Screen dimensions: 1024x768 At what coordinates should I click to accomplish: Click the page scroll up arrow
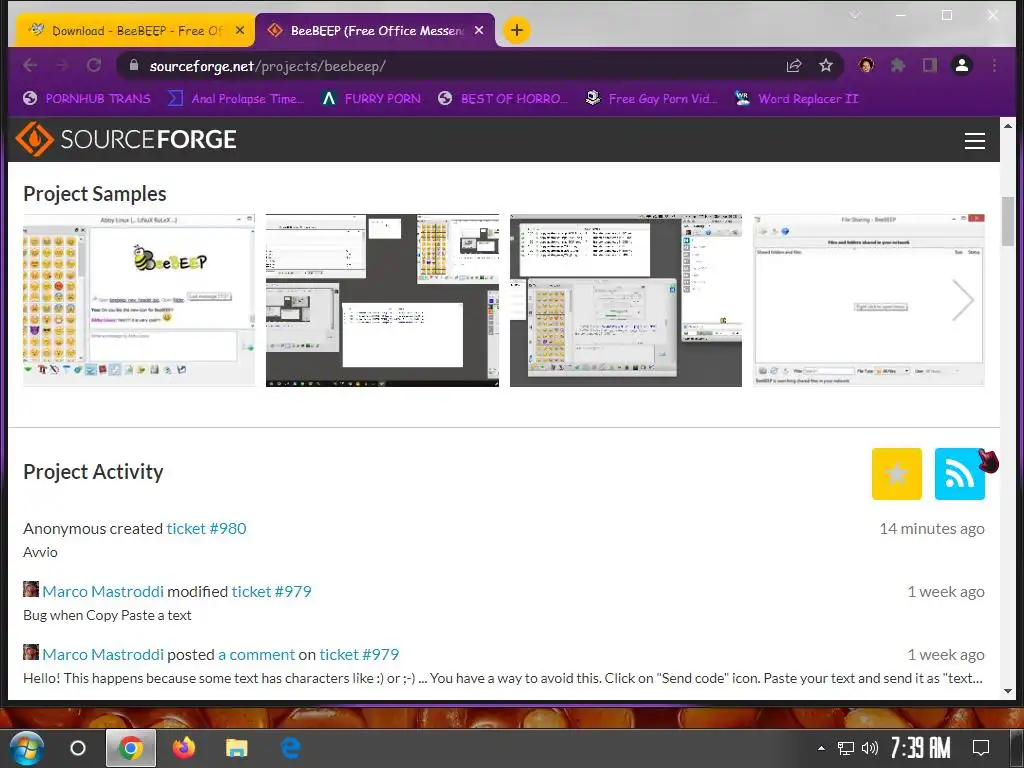point(1008,125)
